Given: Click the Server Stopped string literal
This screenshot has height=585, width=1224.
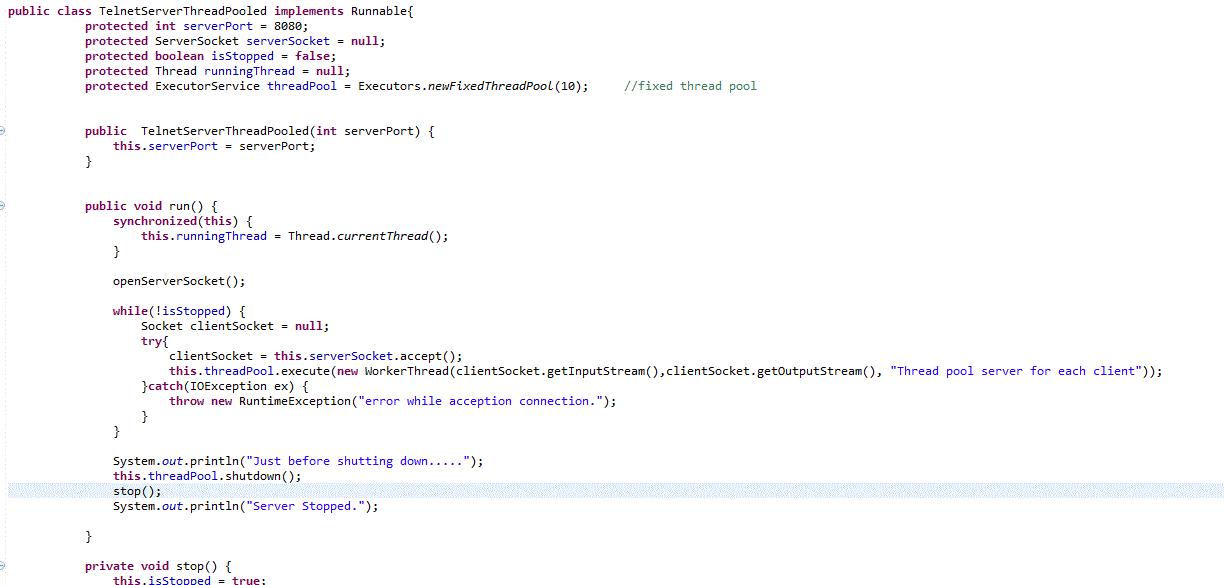Looking at the screenshot, I should [307, 505].
